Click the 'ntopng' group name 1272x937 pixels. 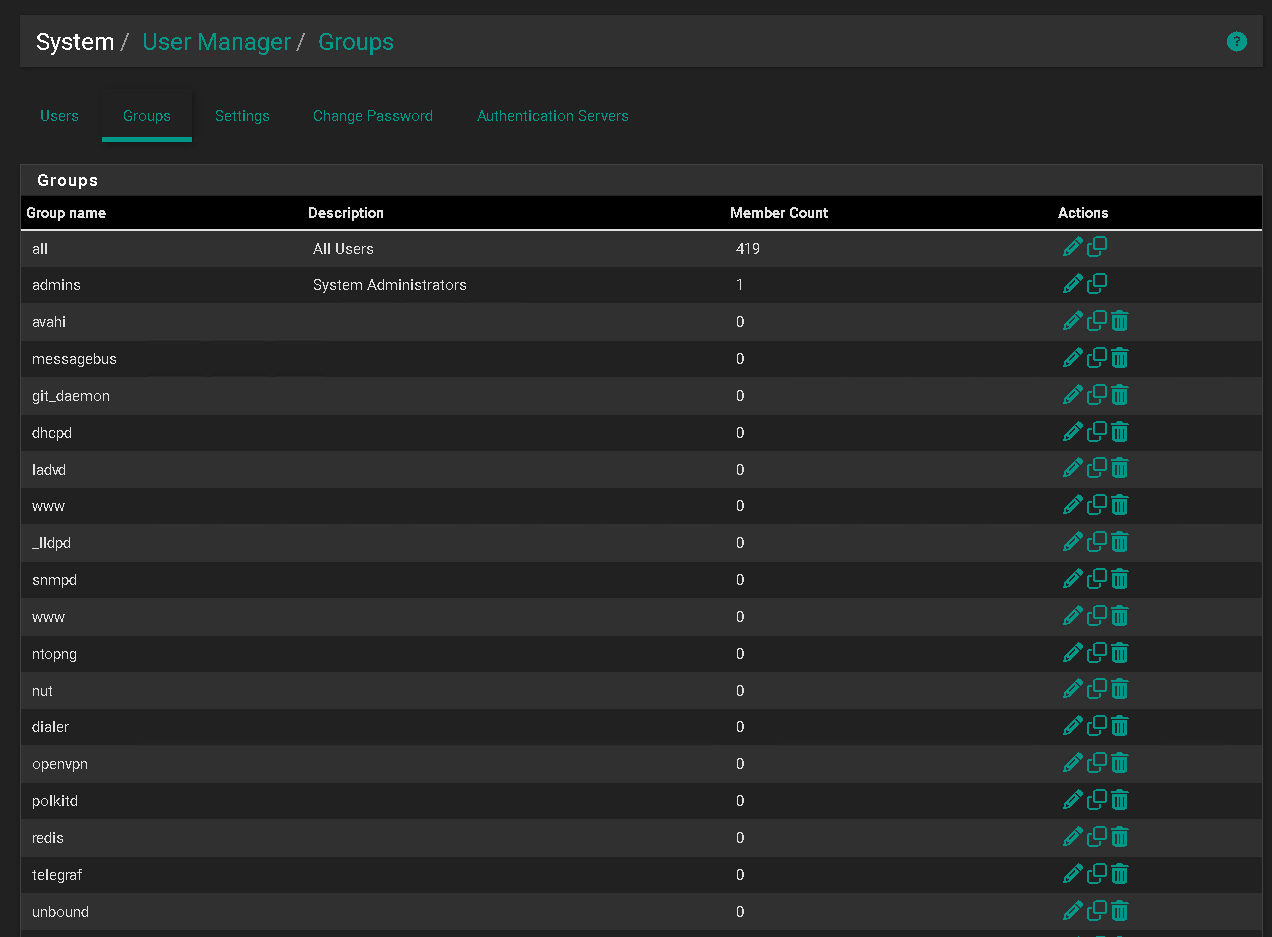(54, 654)
